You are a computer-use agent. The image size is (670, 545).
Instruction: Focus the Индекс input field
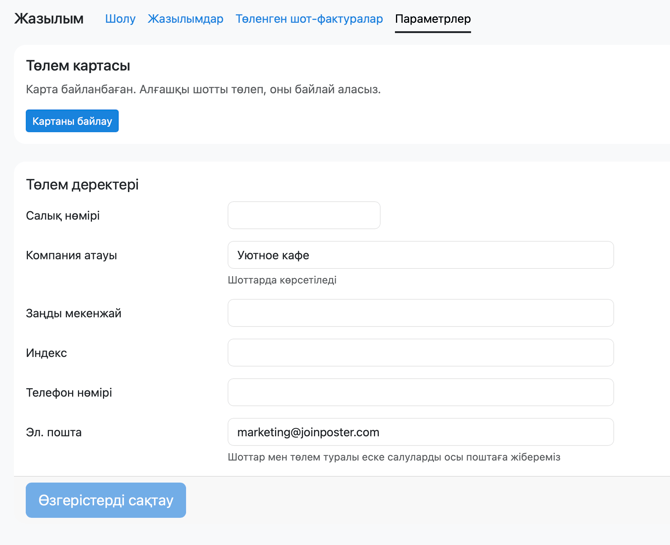(x=420, y=353)
